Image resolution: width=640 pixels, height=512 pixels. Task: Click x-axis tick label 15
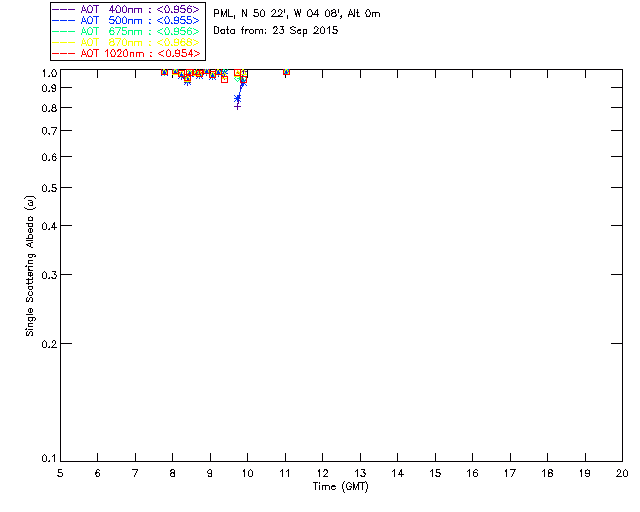point(435,473)
